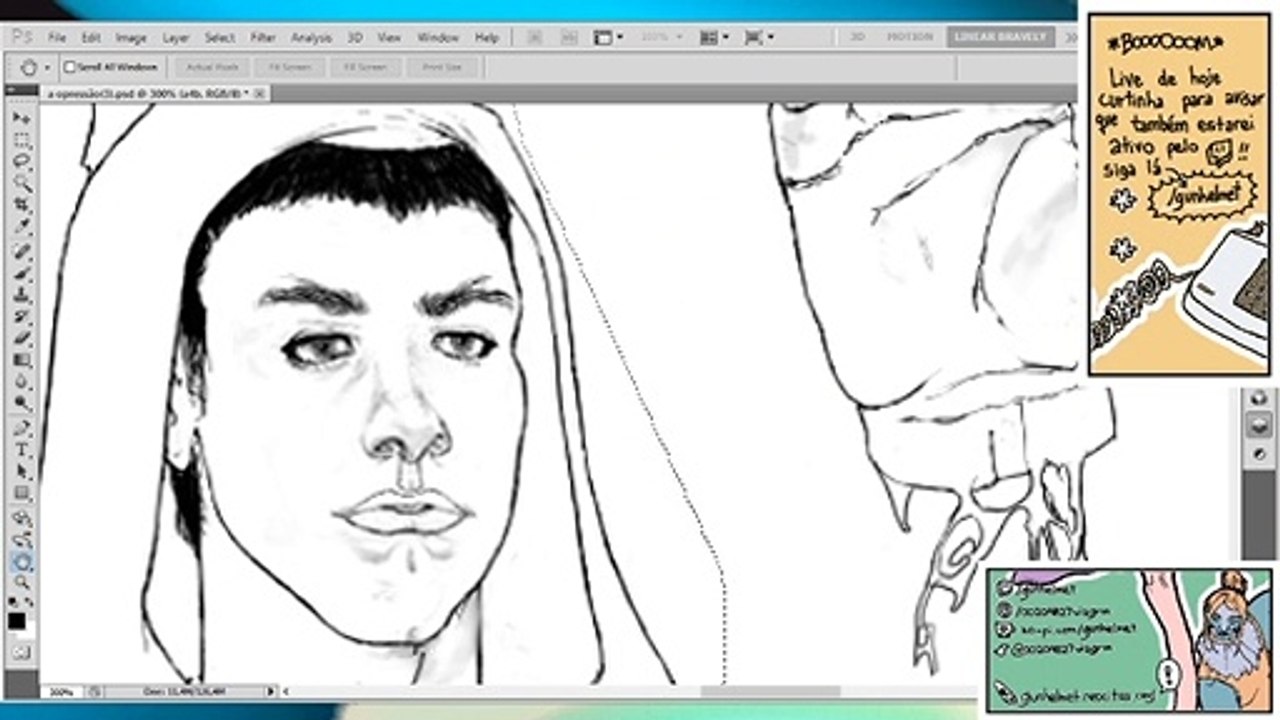The width and height of the screenshot is (1280, 720).
Task: Open the Layer menu
Action: (x=176, y=37)
